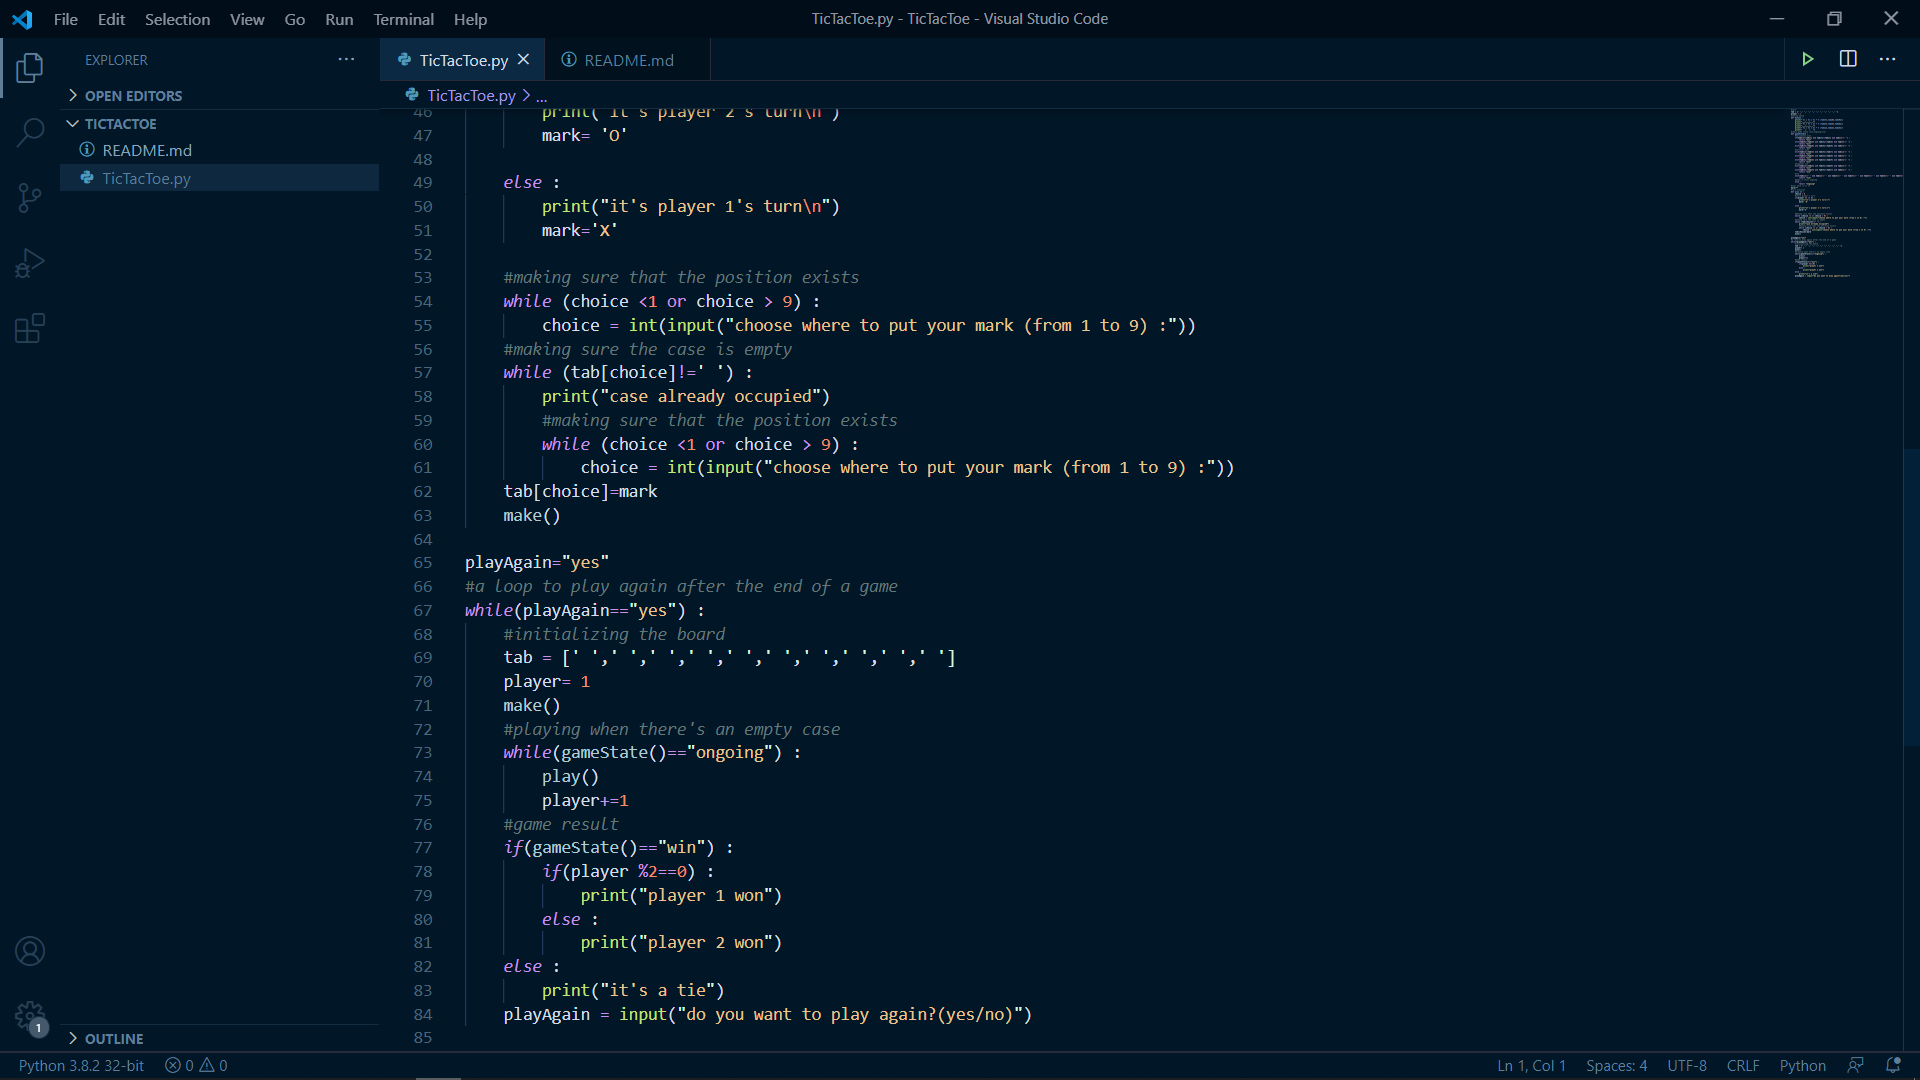This screenshot has height=1080, width=1920.
Task: Select README.md in the explorer tree
Action: pyautogui.click(x=147, y=150)
